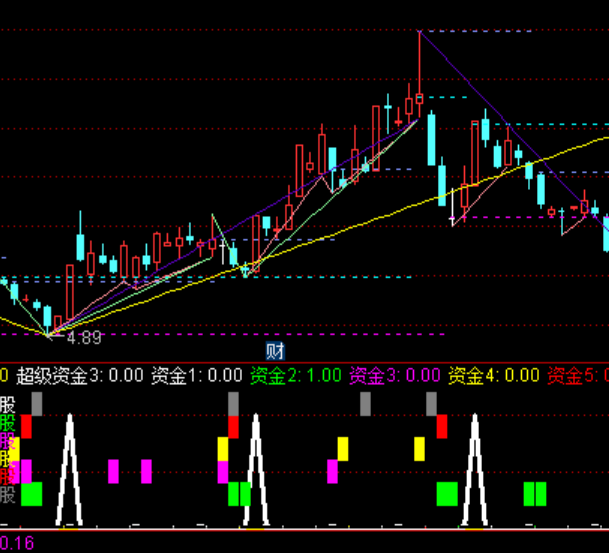Click the 0.16 value at bottom left
This screenshot has width=609, height=553.
click(15, 543)
